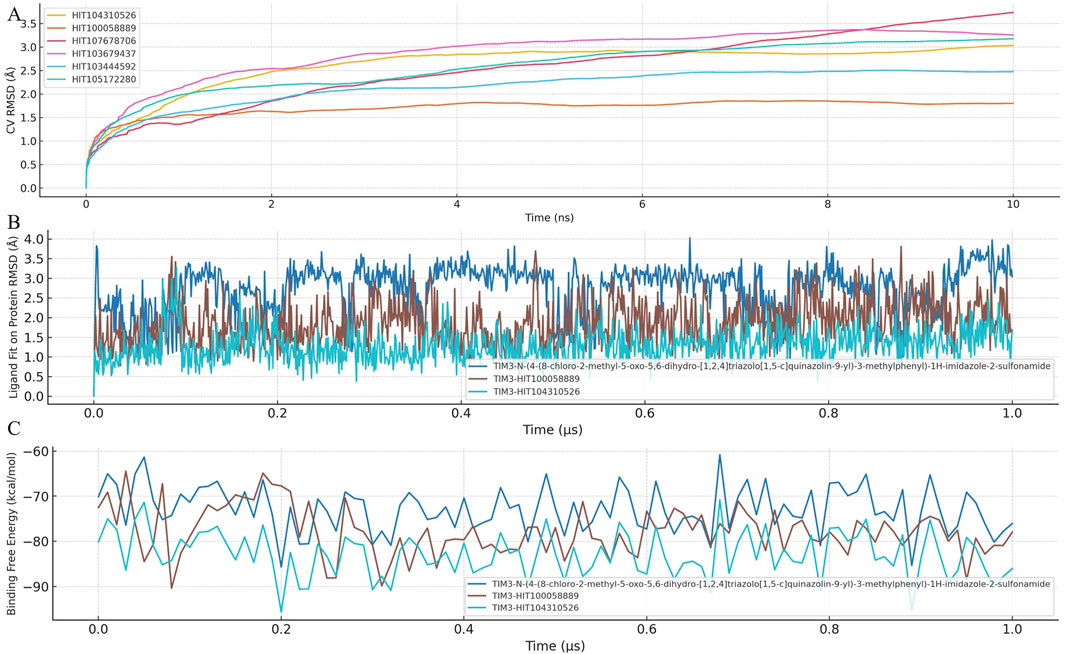Click the 6 tick on panel A time axis
Screen dimensions: 1065x654
click(642, 204)
